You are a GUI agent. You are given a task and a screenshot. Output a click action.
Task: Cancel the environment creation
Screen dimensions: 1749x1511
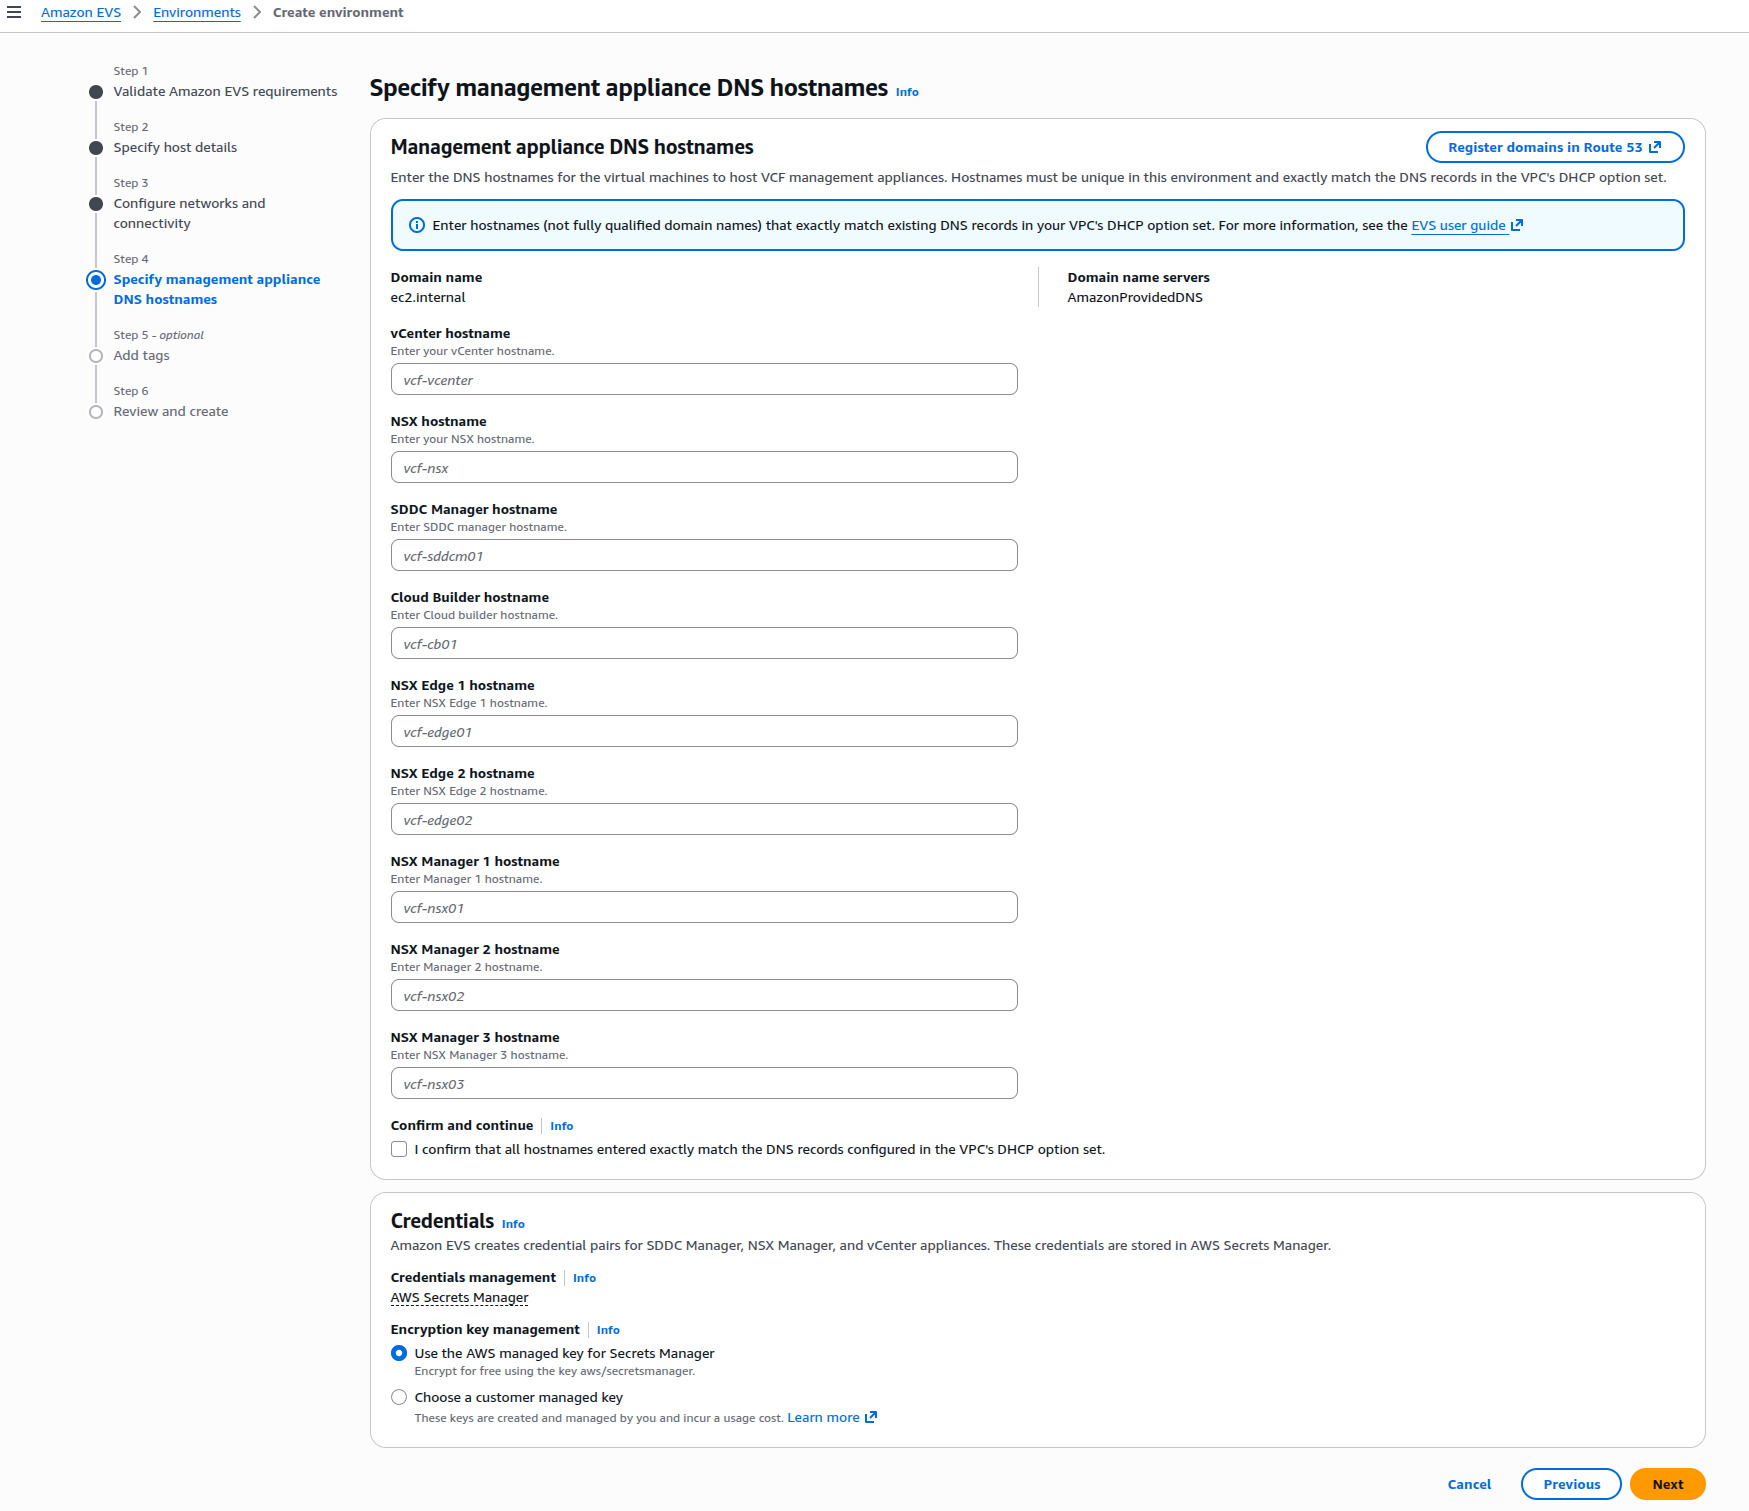[x=1468, y=1484]
